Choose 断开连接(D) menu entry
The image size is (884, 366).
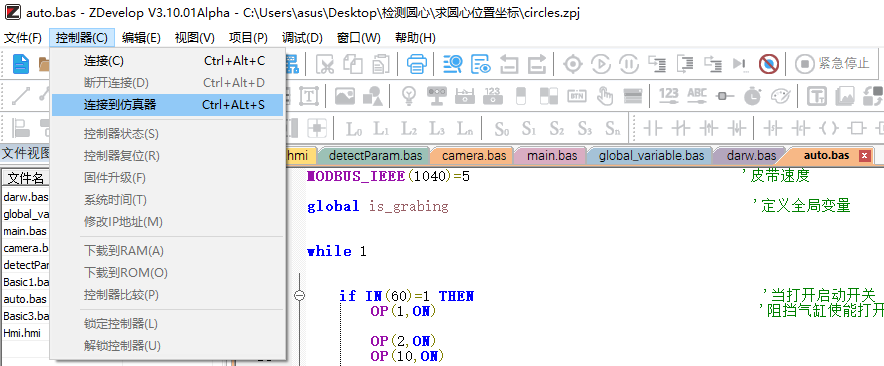(x=167, y=83)
